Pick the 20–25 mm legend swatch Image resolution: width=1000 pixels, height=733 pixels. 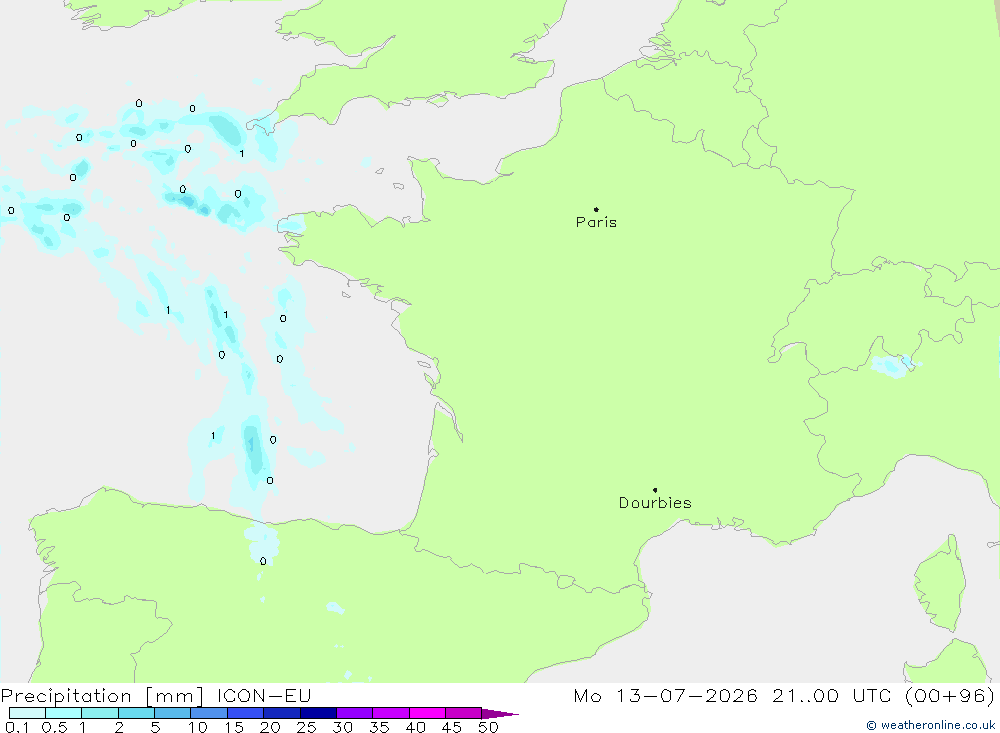(x=281, y=713)
